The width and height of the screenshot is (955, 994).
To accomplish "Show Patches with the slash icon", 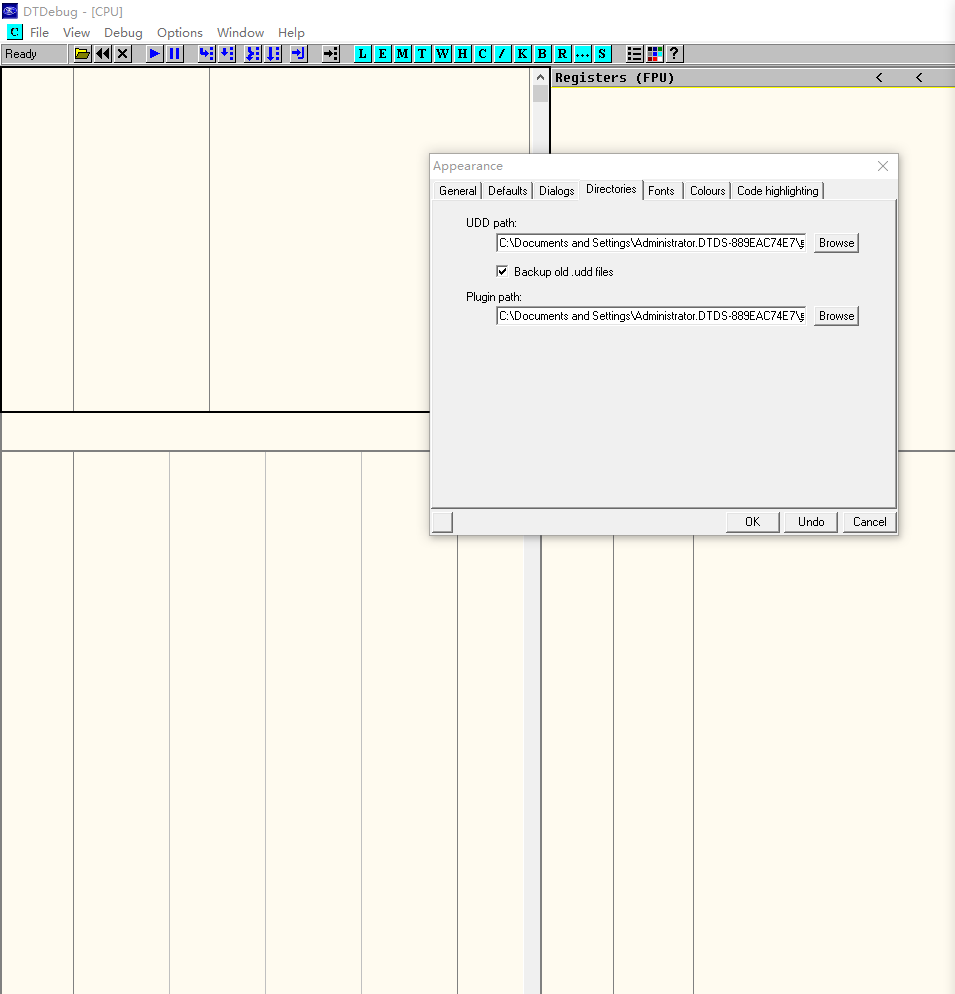I will coord(502,54).
